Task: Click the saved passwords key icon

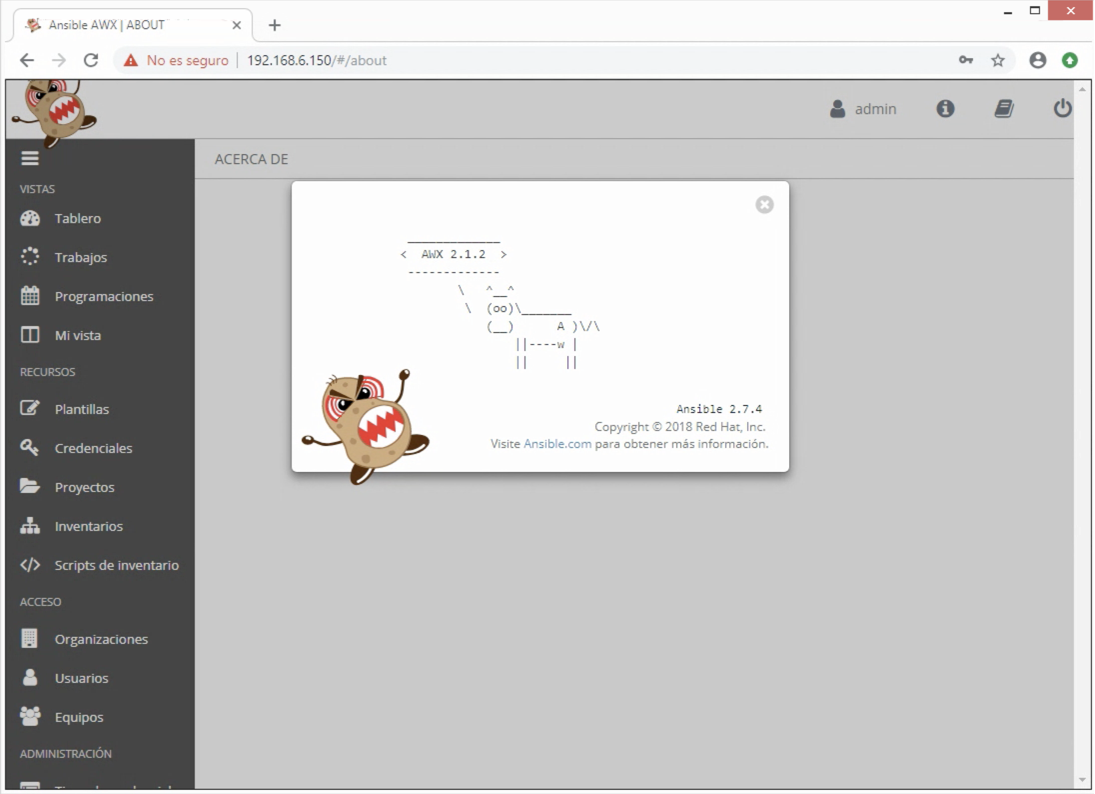Action: (x=966, y=60)
